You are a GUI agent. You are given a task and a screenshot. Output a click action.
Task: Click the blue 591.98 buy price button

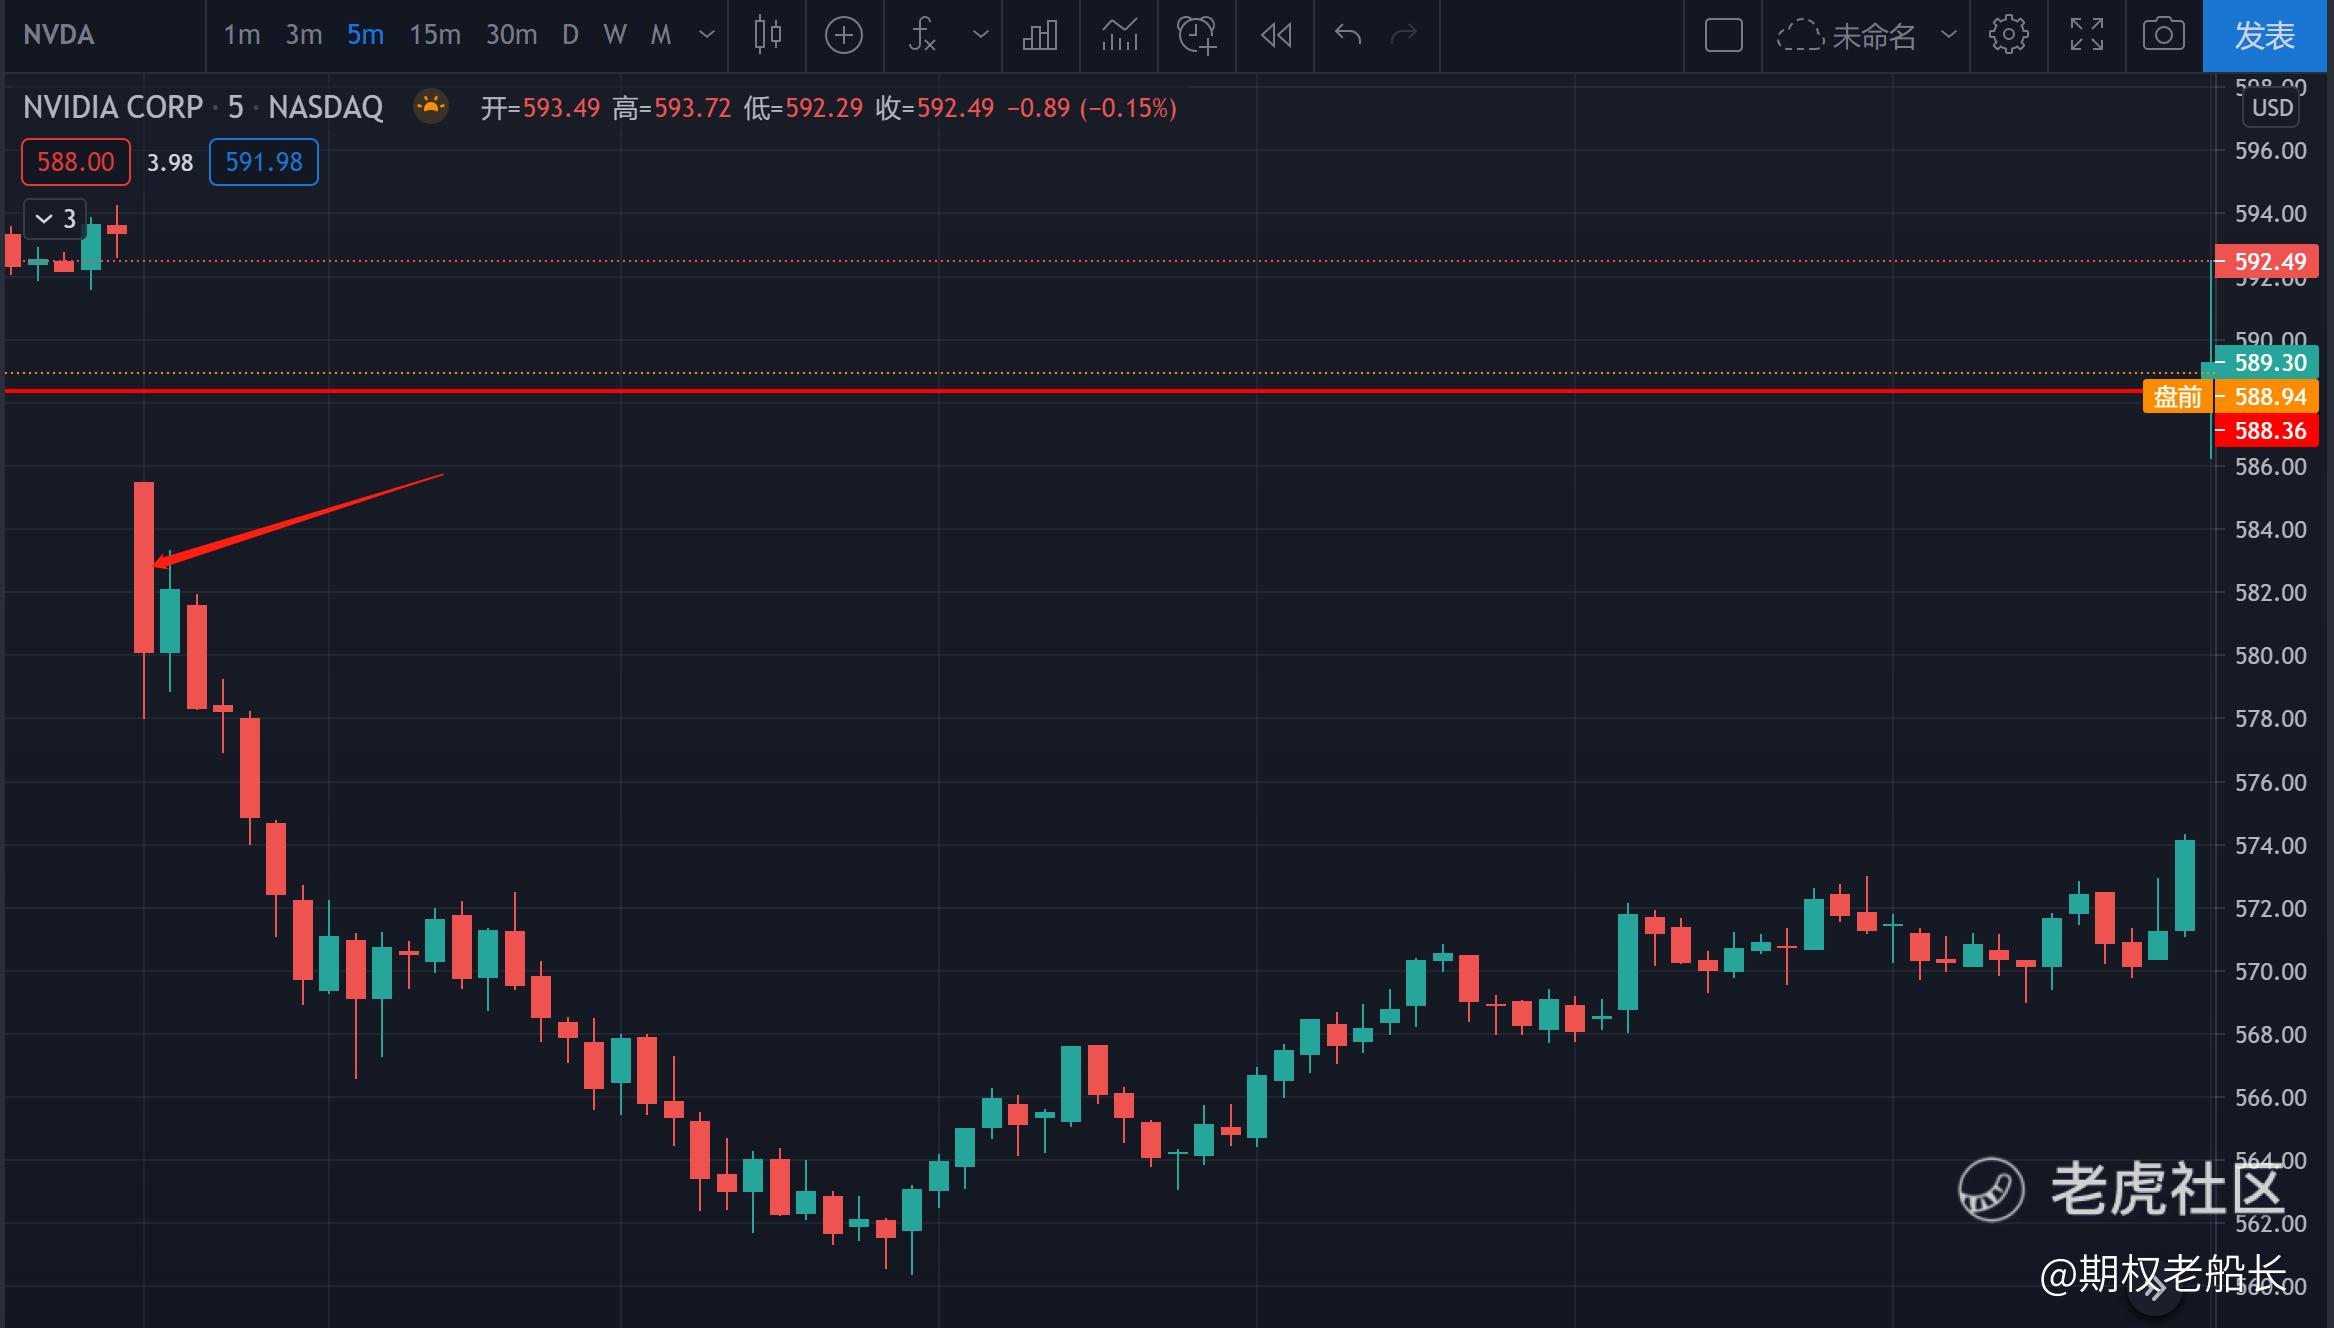coord(264,162)
